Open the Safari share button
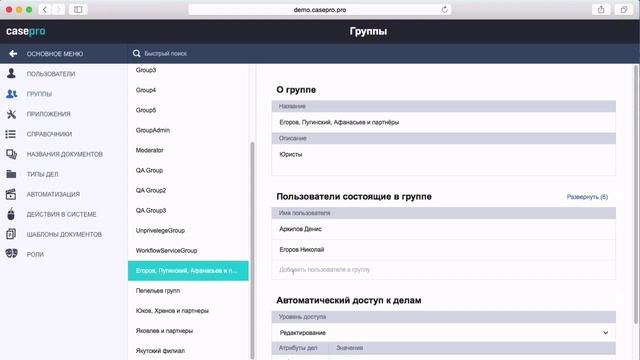The image size is (640, 360). pos(601,9)
